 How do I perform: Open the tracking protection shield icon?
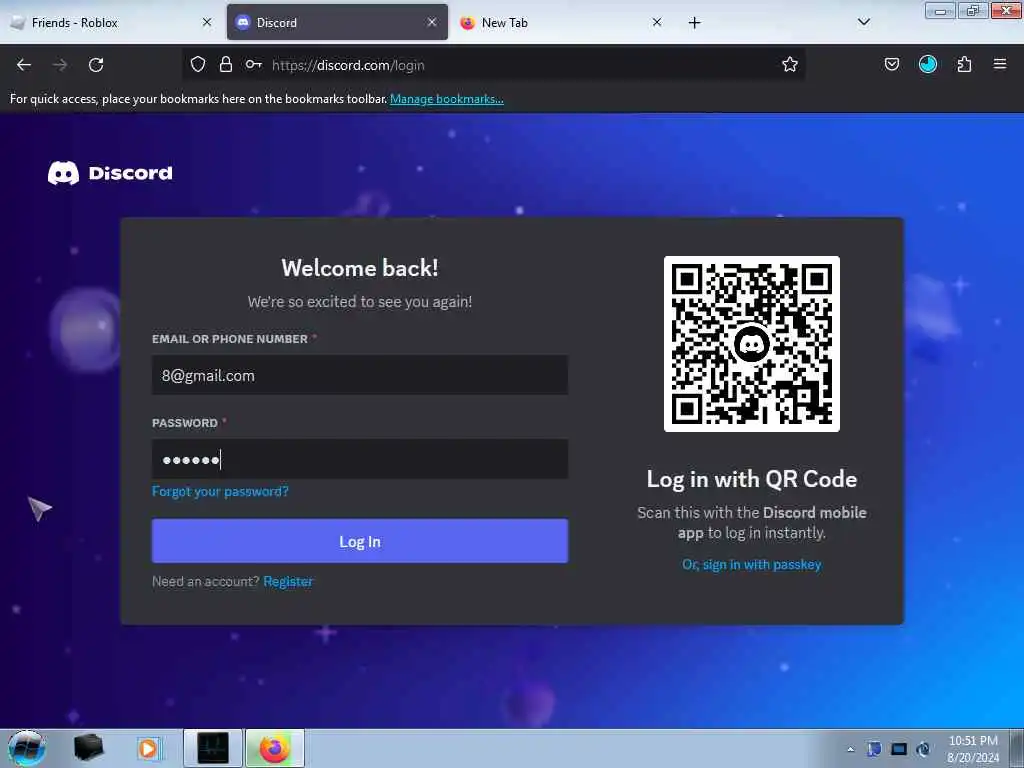click(198, 65)
